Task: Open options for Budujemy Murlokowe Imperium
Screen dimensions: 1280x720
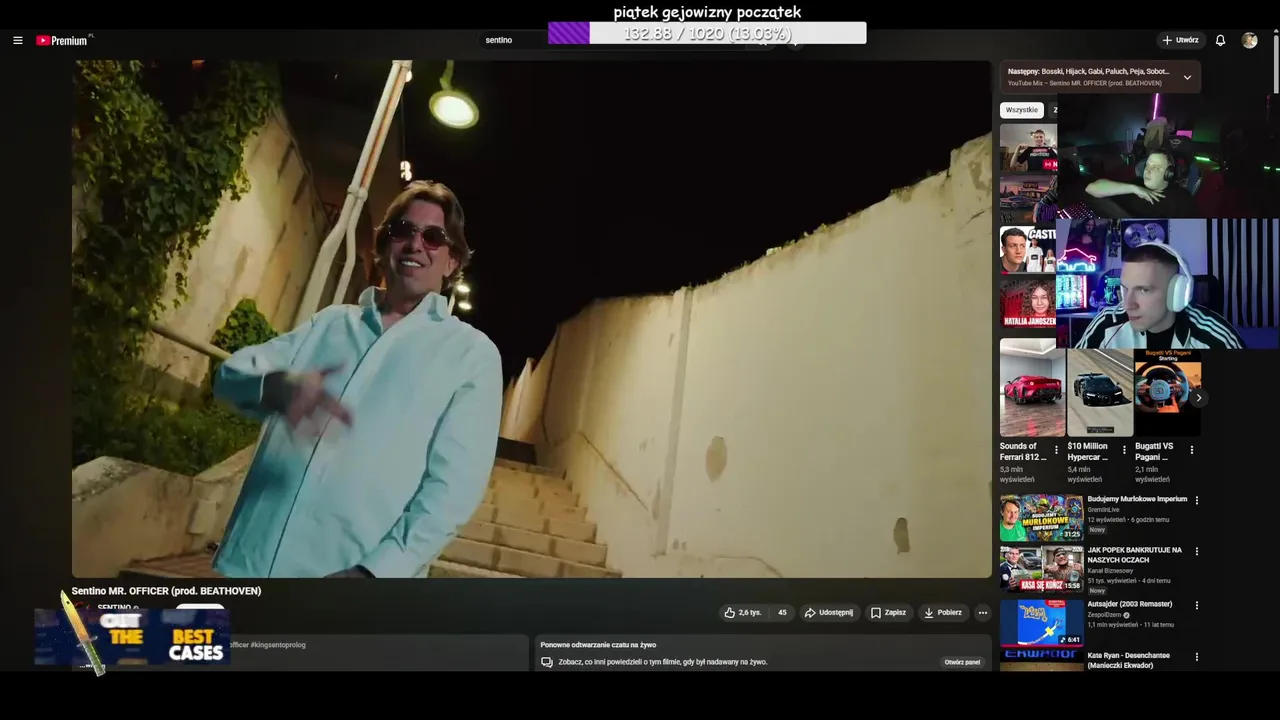Action: (1197, 500)
